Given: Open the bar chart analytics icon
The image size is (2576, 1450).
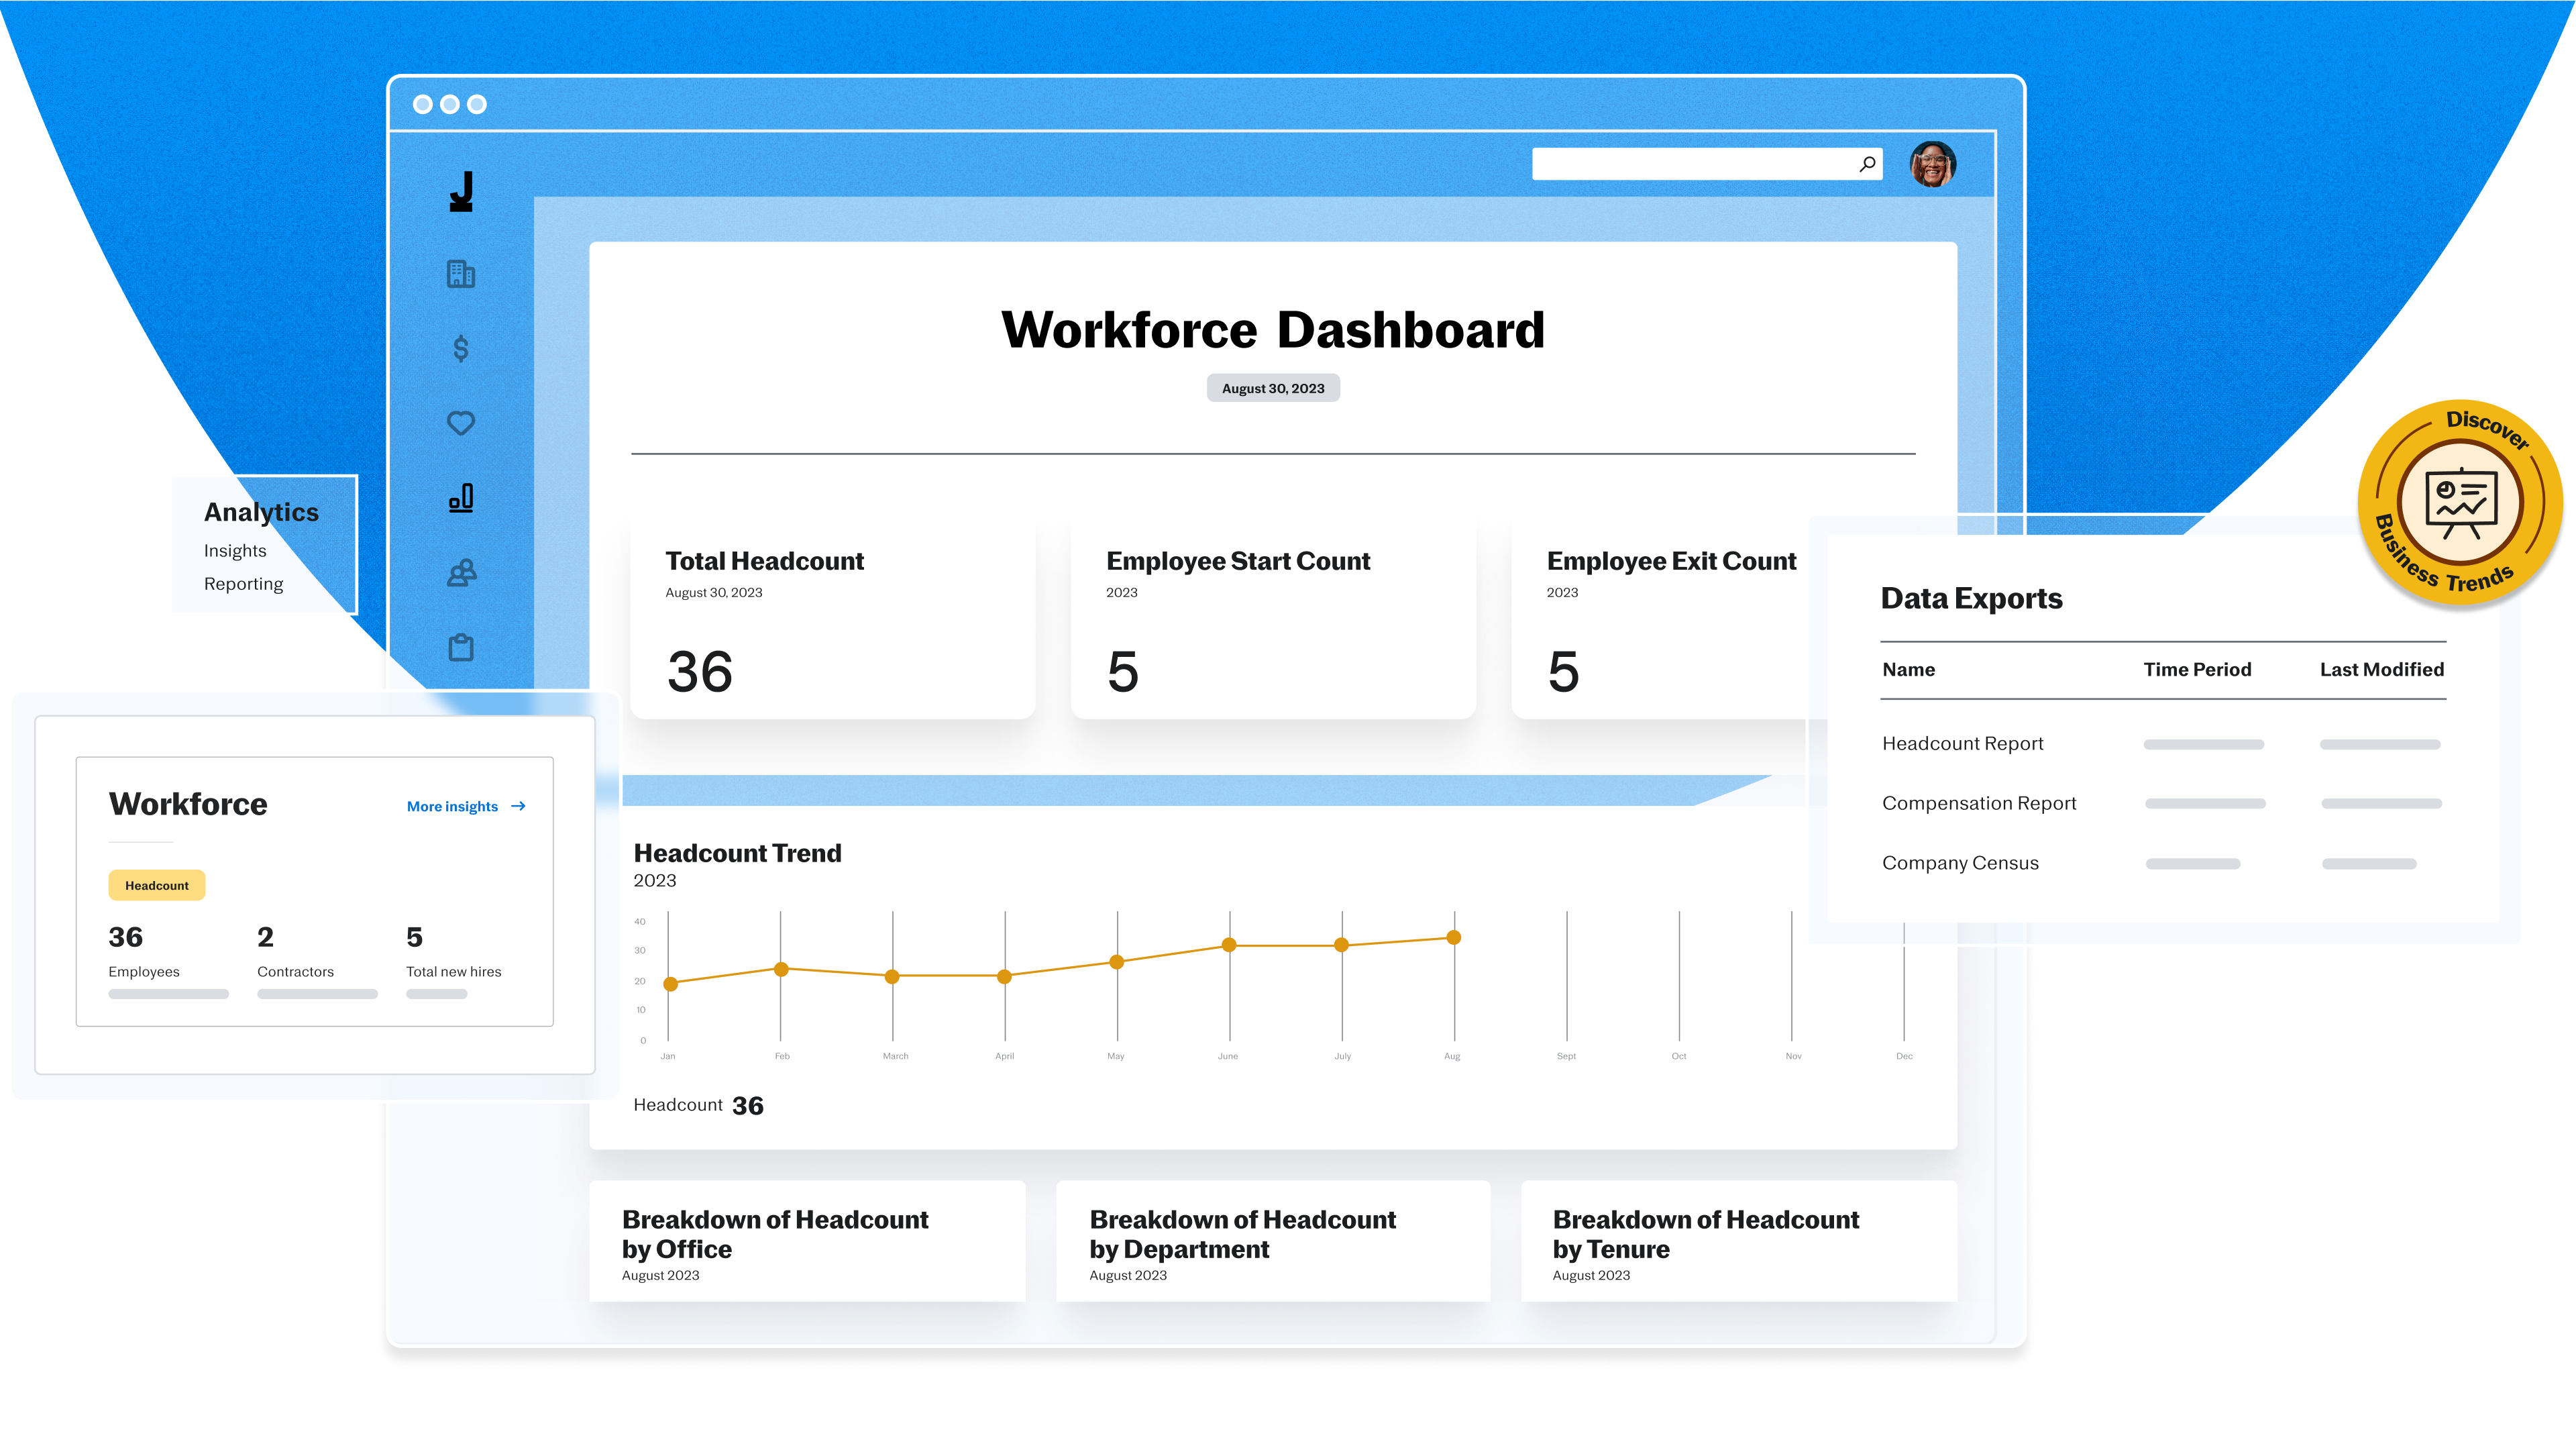Looking at the screenshot, I should click(461, 498).
